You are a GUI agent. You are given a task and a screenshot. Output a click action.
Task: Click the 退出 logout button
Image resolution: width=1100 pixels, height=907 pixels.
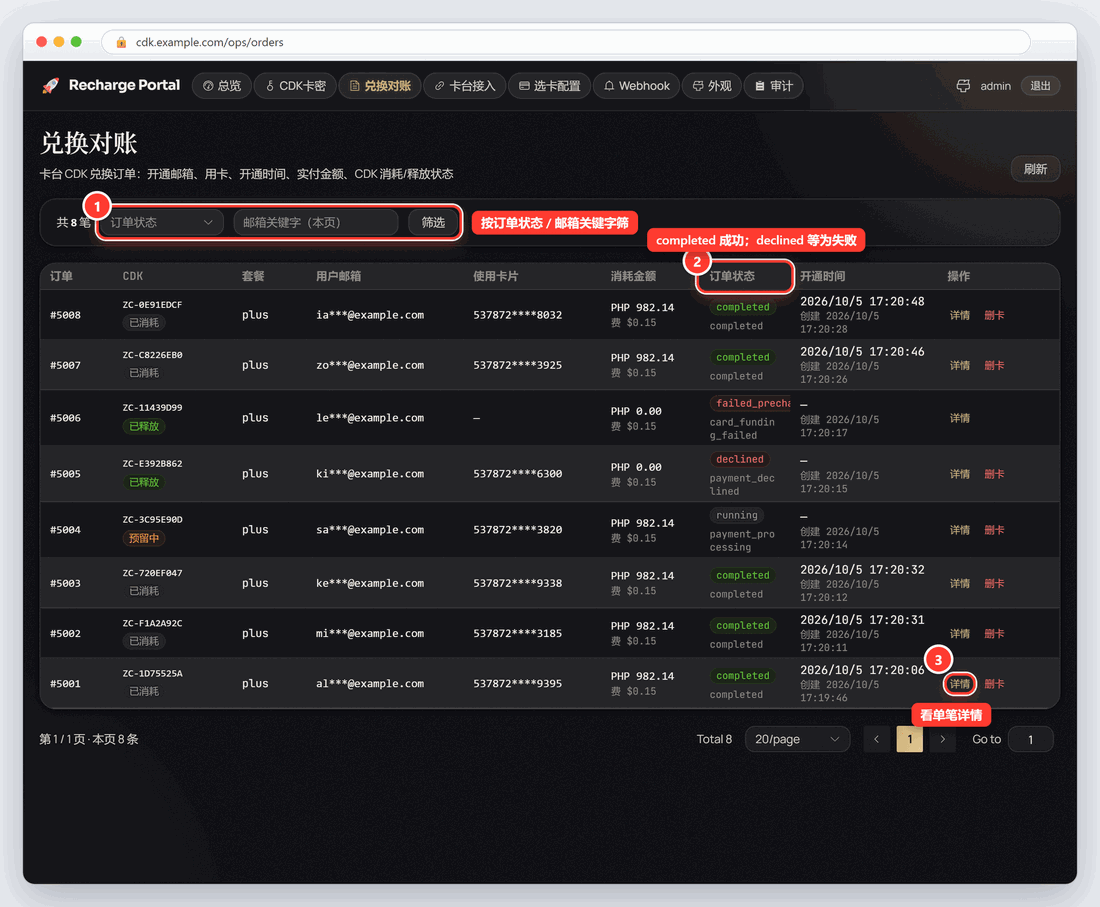pyautogui.click(x=1040, y=86)
